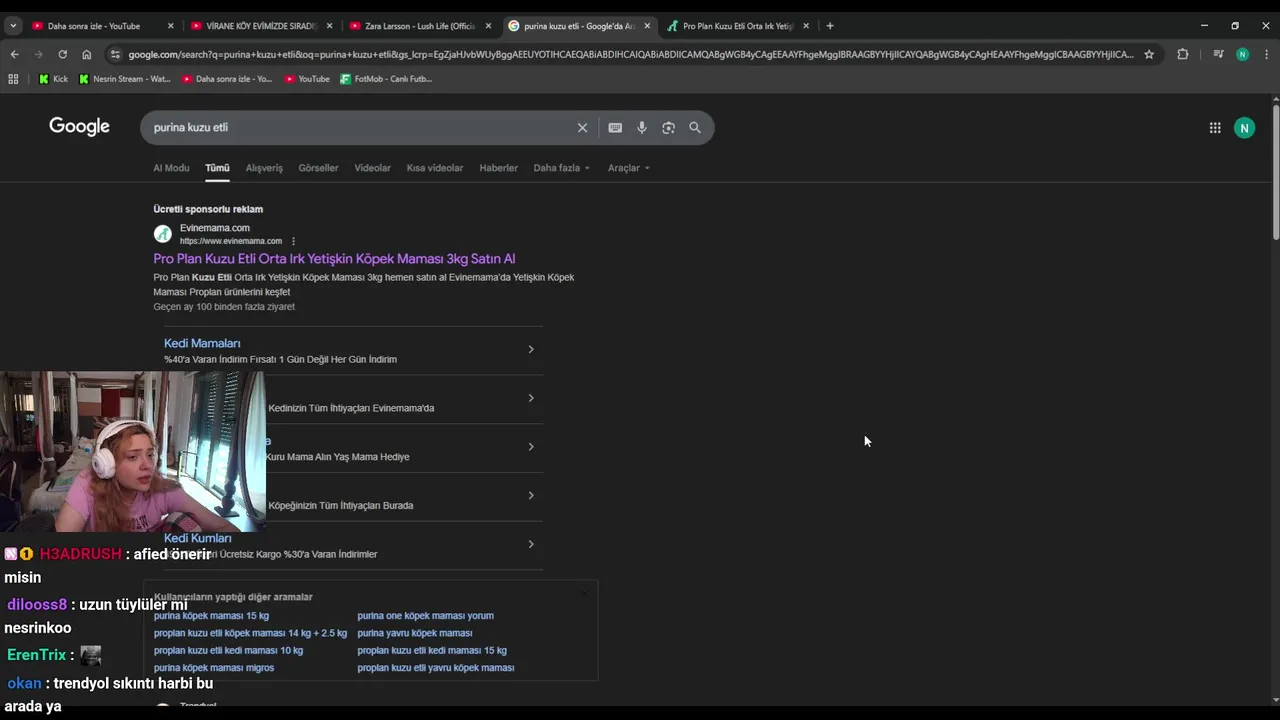Select the AI Modu search filter

(x=171, y=168)
